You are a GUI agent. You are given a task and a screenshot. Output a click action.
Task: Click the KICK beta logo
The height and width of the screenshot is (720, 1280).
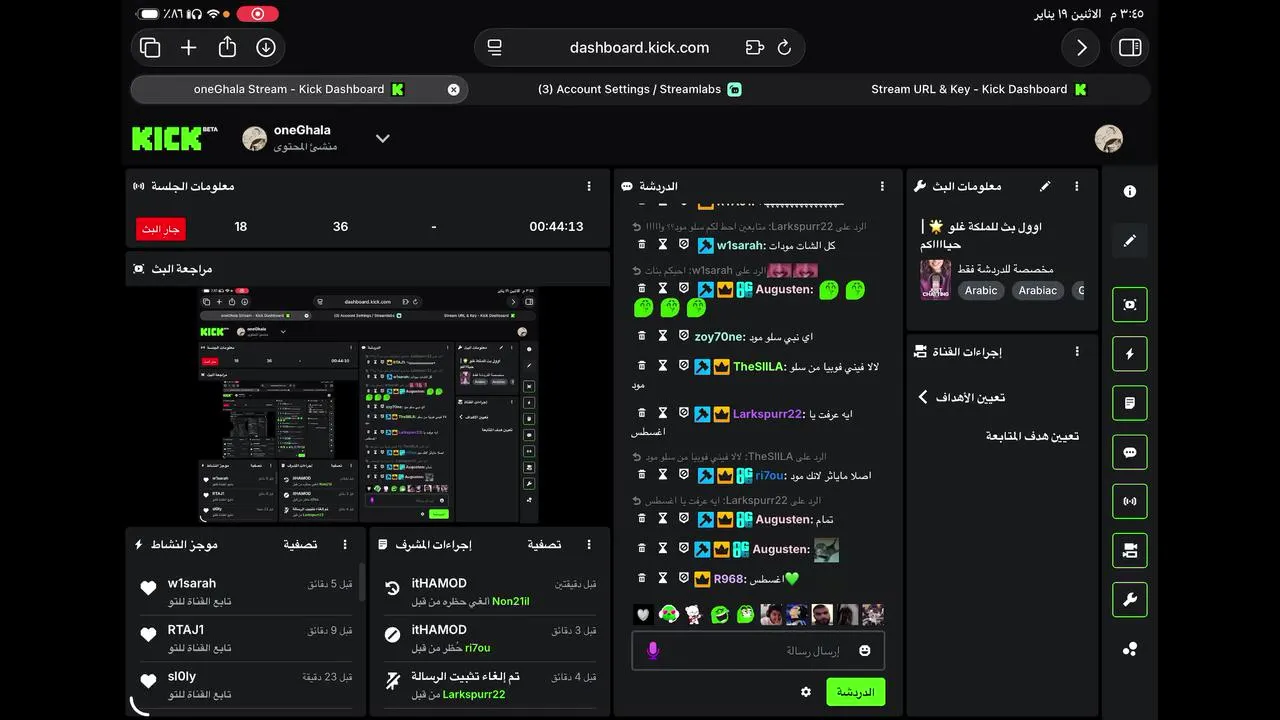coord(174,138)
